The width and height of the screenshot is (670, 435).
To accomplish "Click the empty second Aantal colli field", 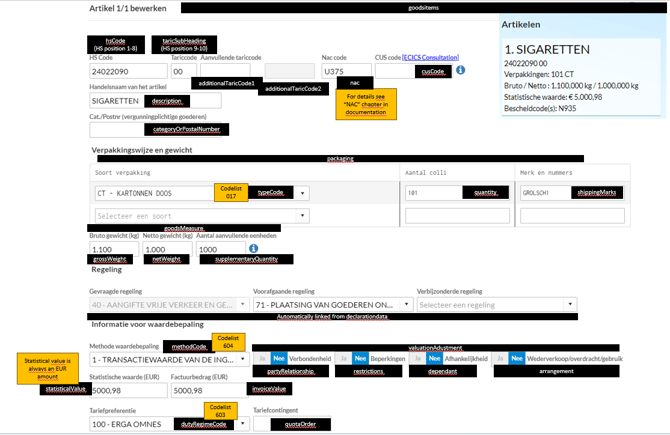I will [x=457, y=216].
